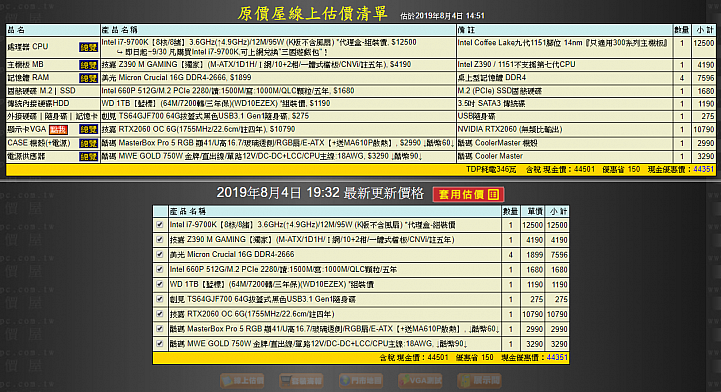721x392 pixels.
Task: Click the blue badge in 主機板 MB row
Action: 88,65
